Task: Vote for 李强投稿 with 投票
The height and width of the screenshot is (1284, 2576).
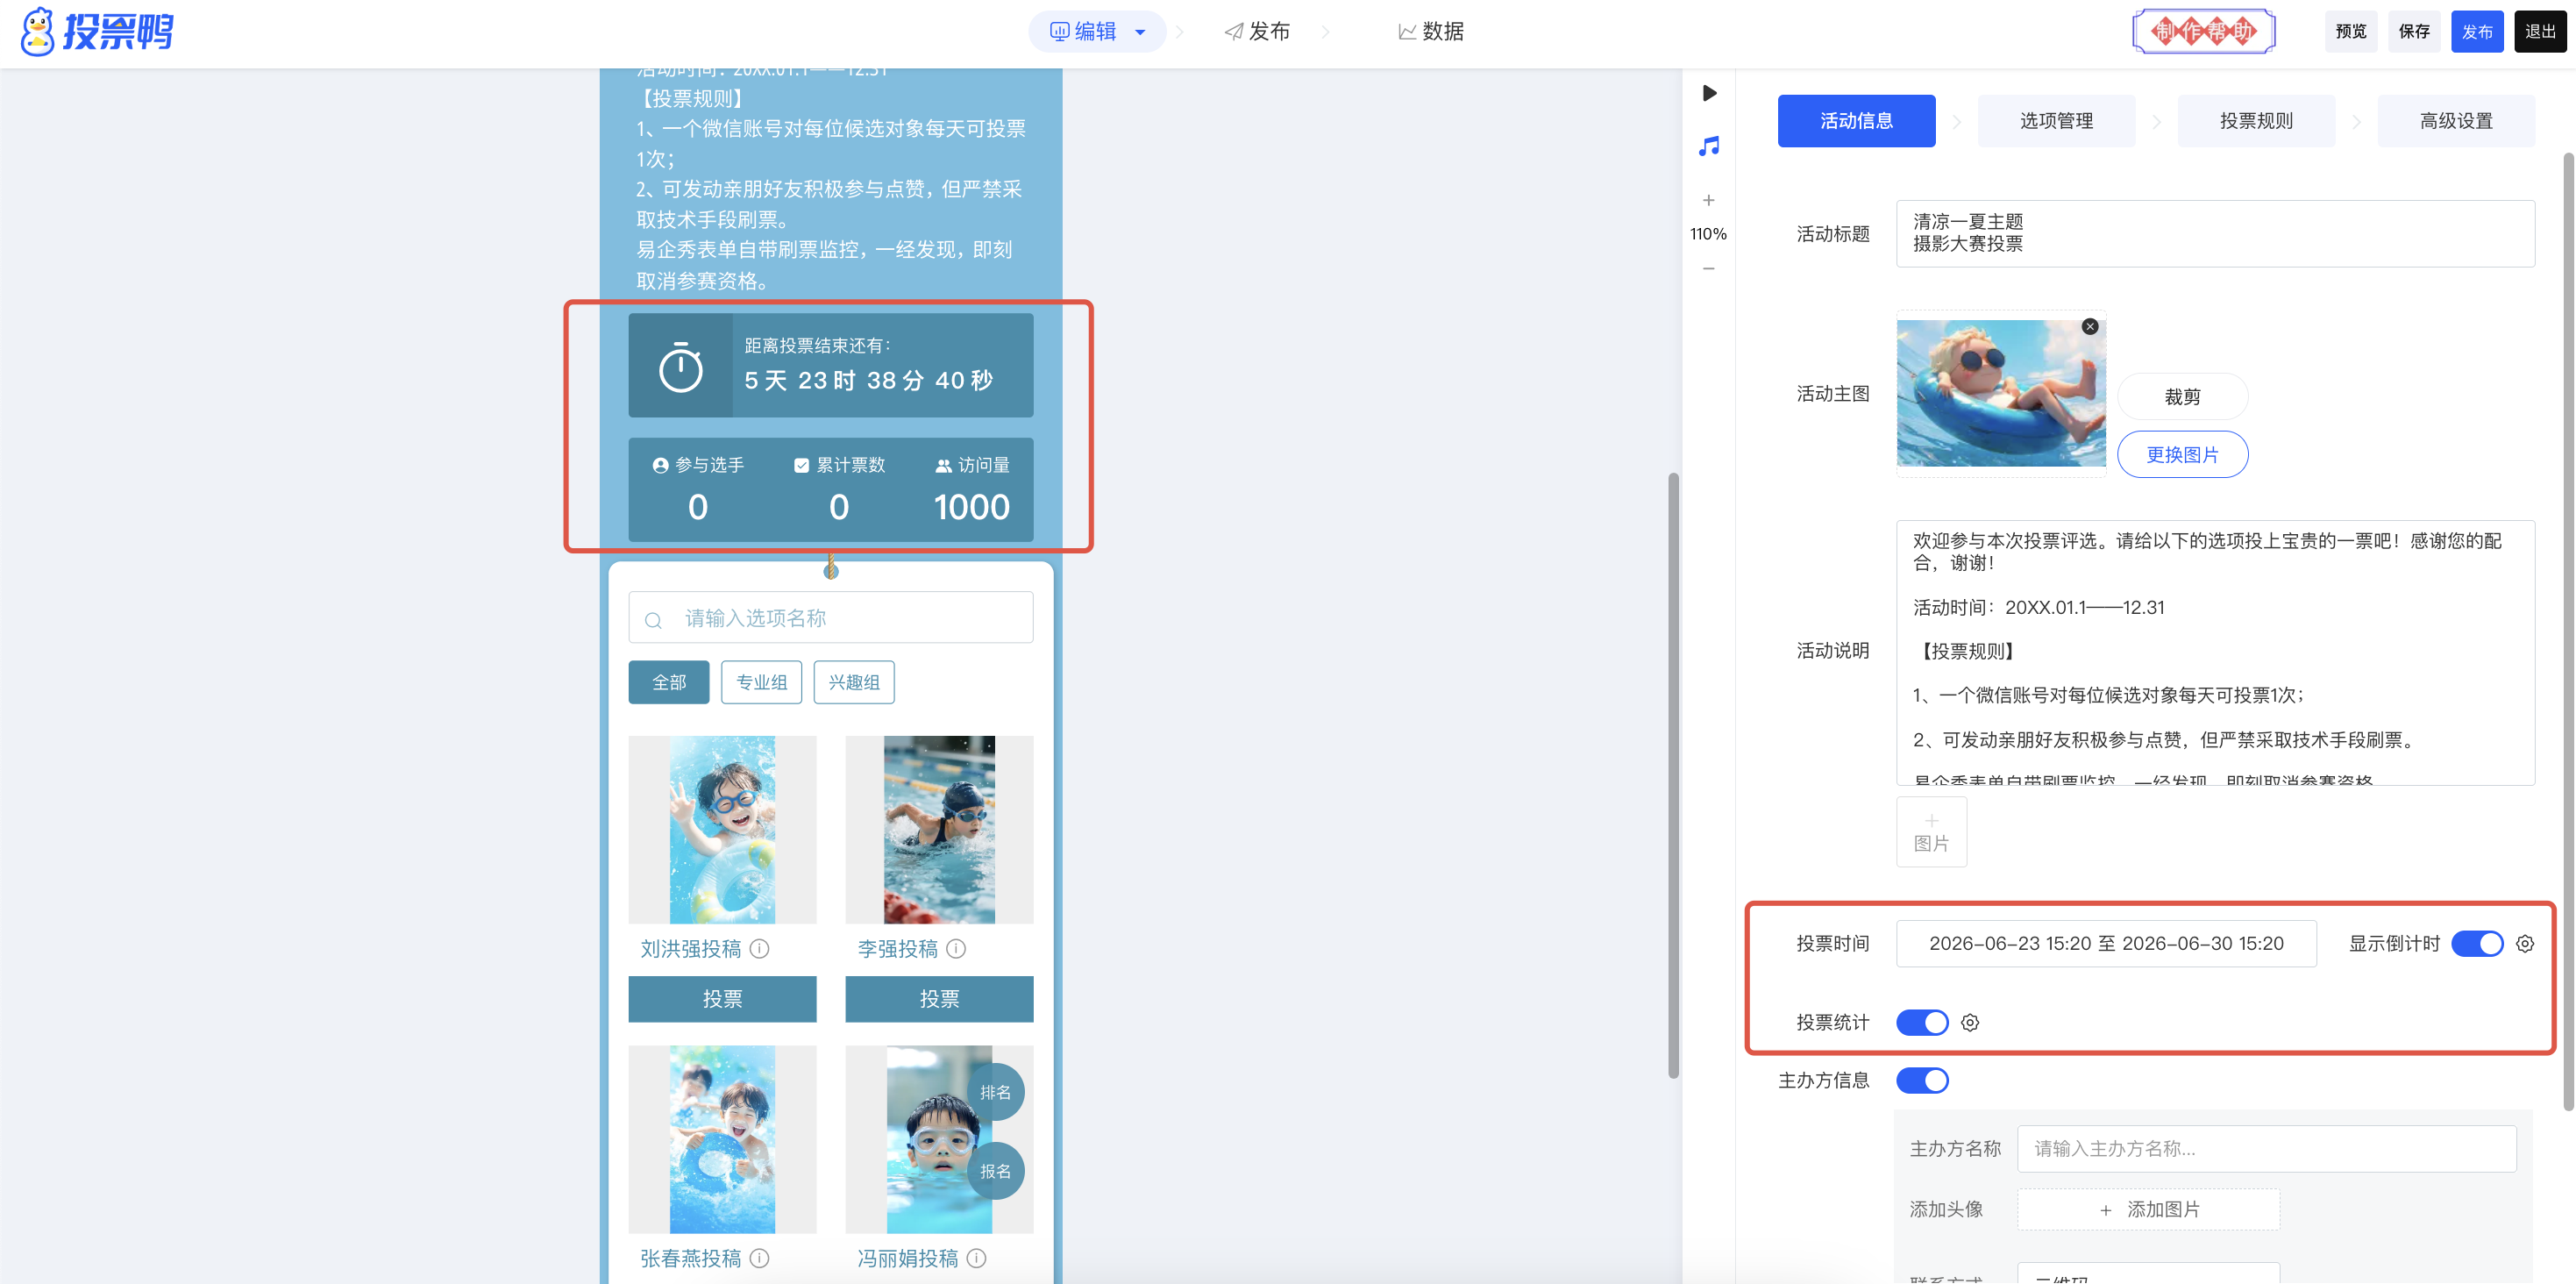Action: pyautogui.click(x=939, y=998)
